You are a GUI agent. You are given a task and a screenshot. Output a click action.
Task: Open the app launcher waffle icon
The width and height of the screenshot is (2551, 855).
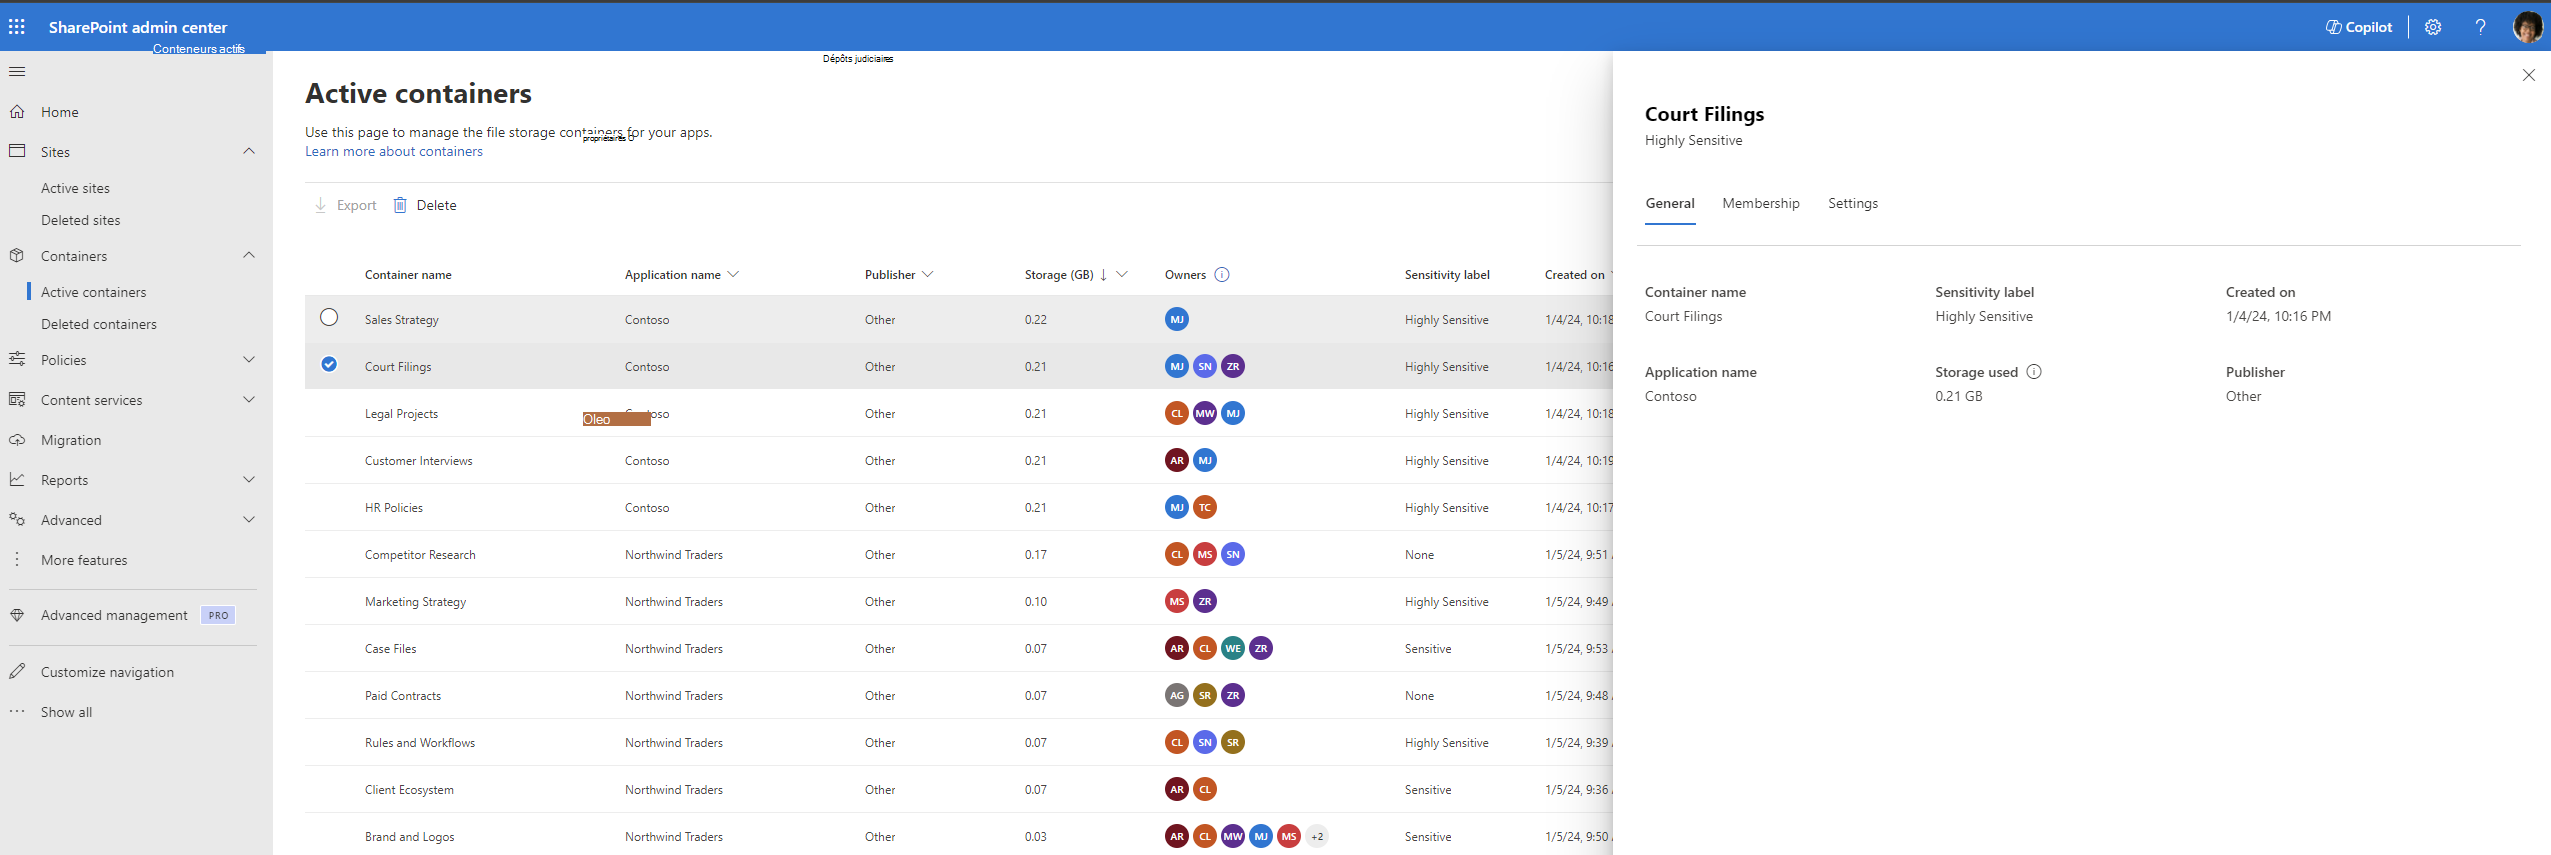click(x=17, y=27)
